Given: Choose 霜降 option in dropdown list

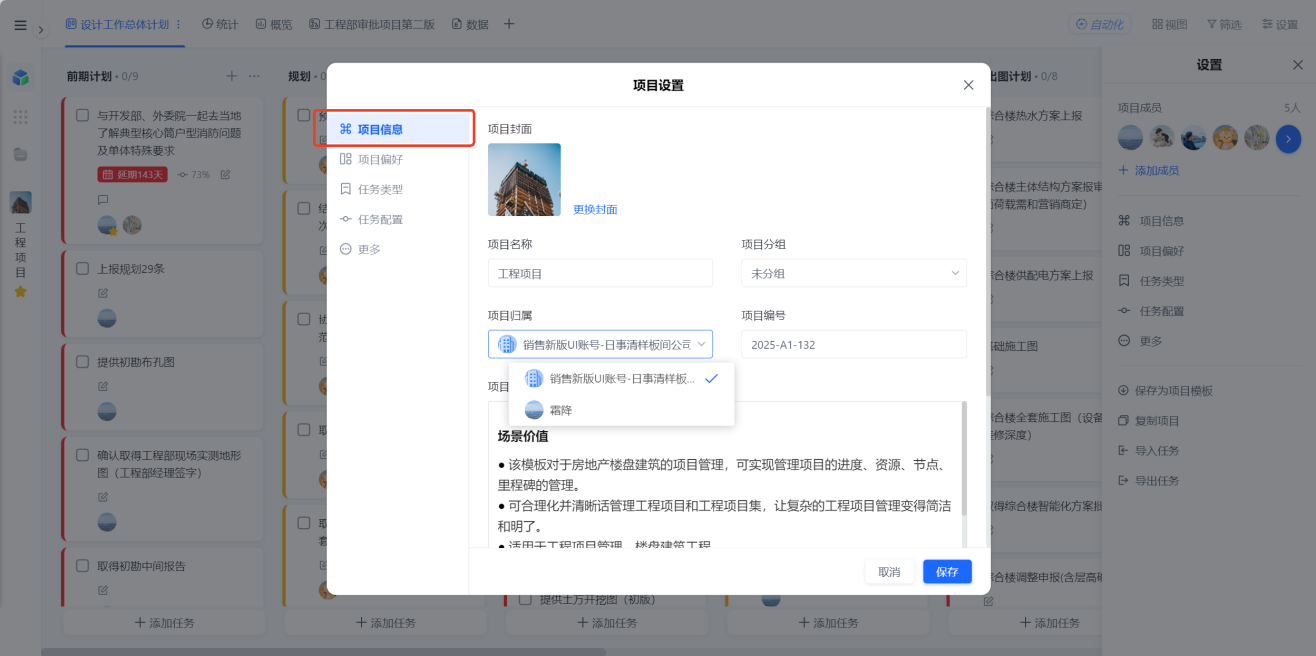Looking at the screenshot, I should click(x=621, y=410).
